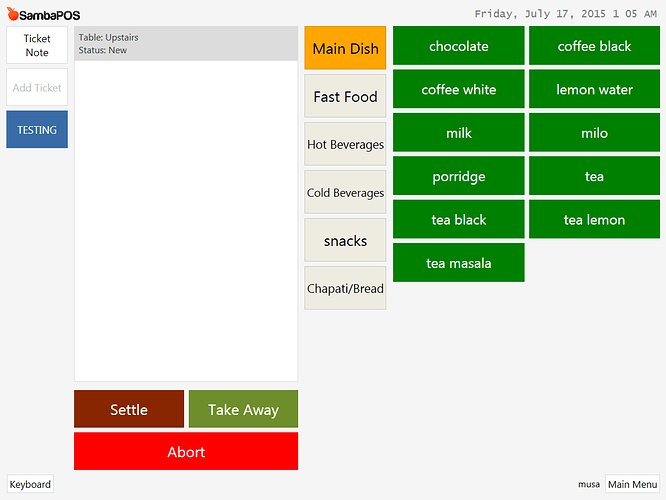The height and width of the screenshot is (500, 666).
Task: Add coffee black to the order
Action: (x=594, y=46)
